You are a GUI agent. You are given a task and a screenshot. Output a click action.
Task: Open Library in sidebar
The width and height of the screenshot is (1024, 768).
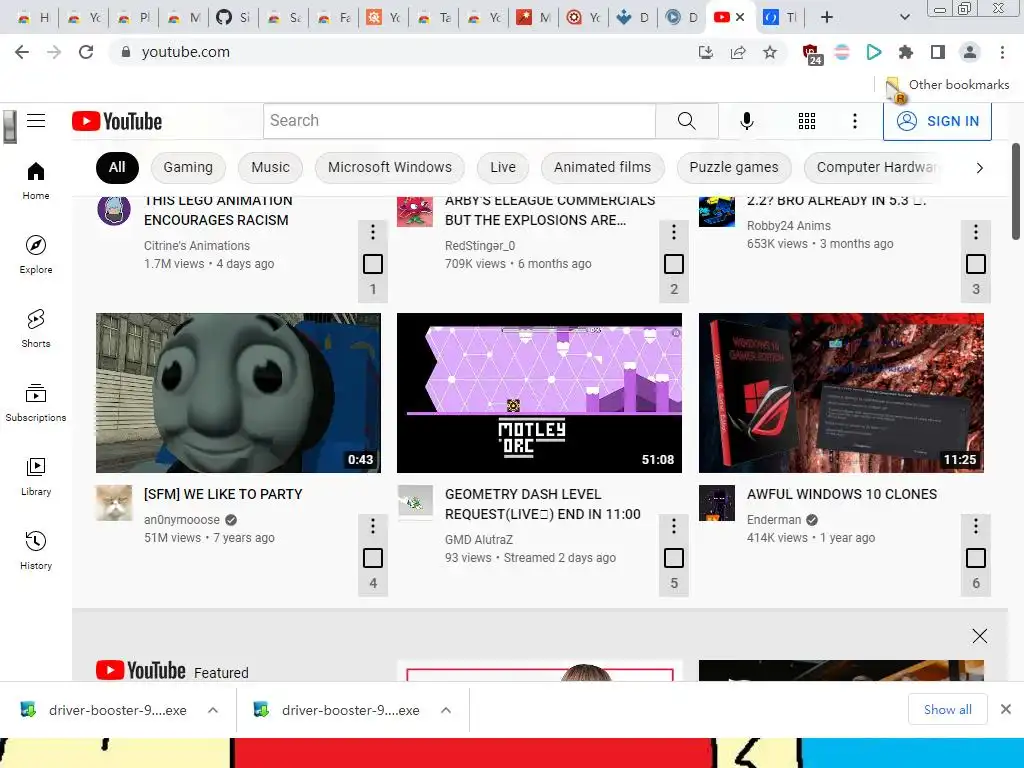click(36, 477)
